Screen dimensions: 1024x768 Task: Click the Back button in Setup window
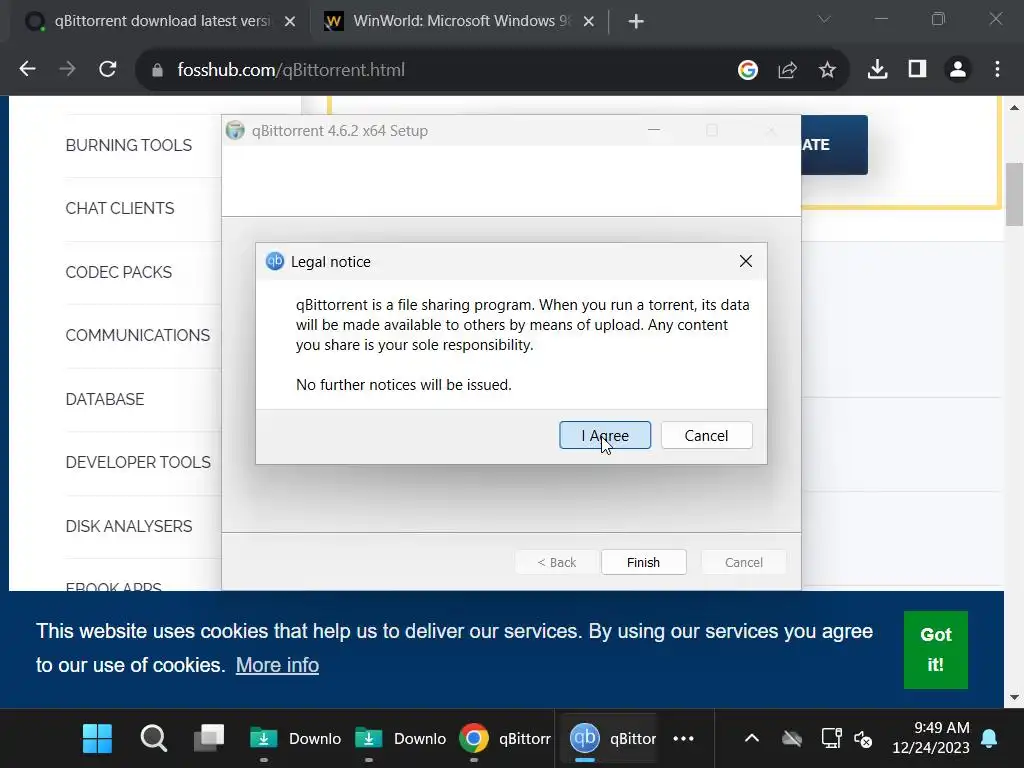[x=556, y=562]
